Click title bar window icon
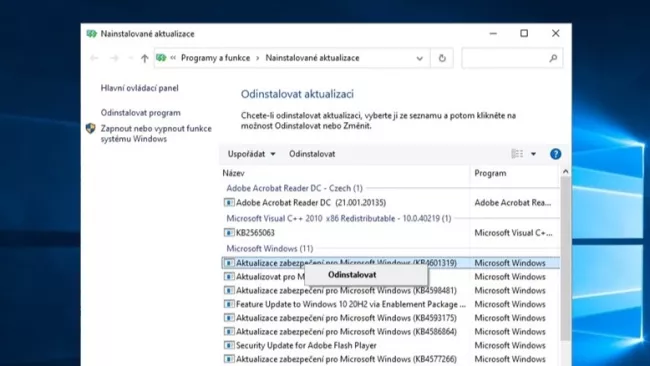Image resolution: width=650 pixels, height=366 pixels. (x=91, y=34)
